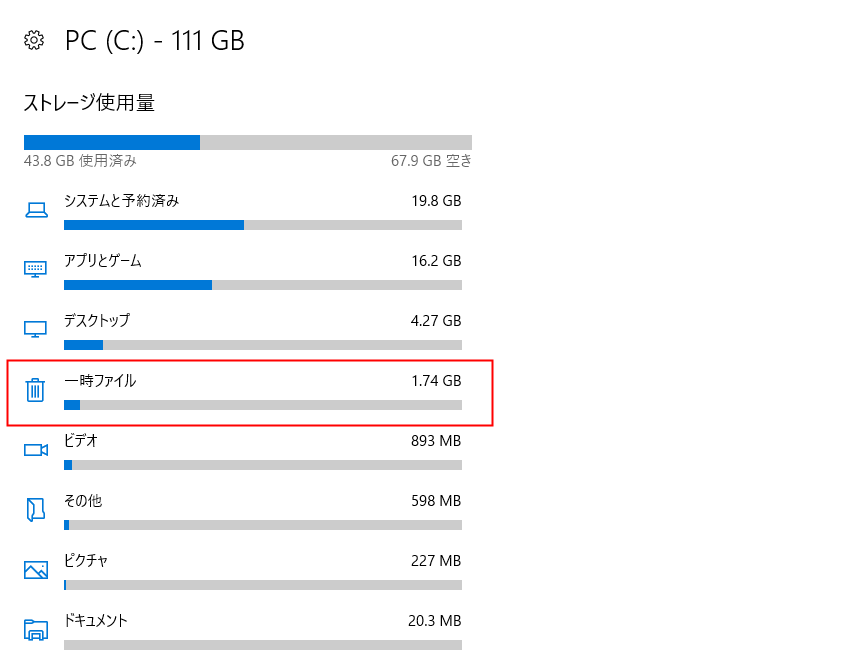This screenshot has height=652, width=846.
Task: Open the システムと予約済み storage category
Action: [x=121, y=201]
